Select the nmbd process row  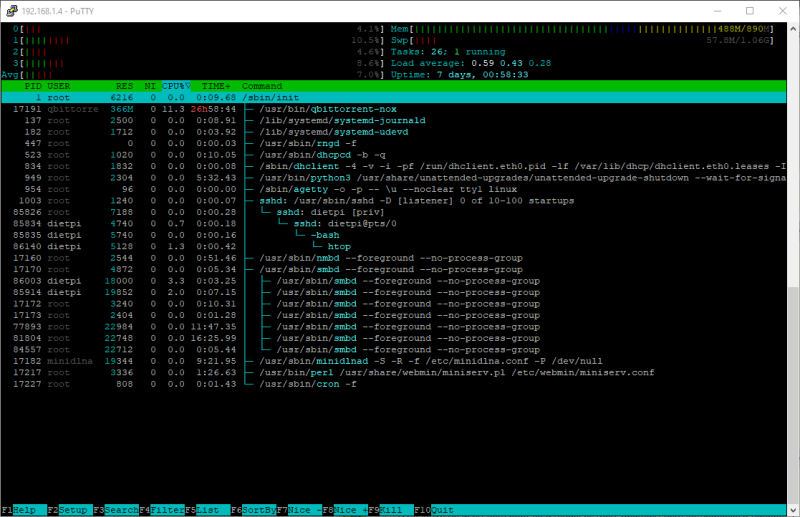(393, 258)
